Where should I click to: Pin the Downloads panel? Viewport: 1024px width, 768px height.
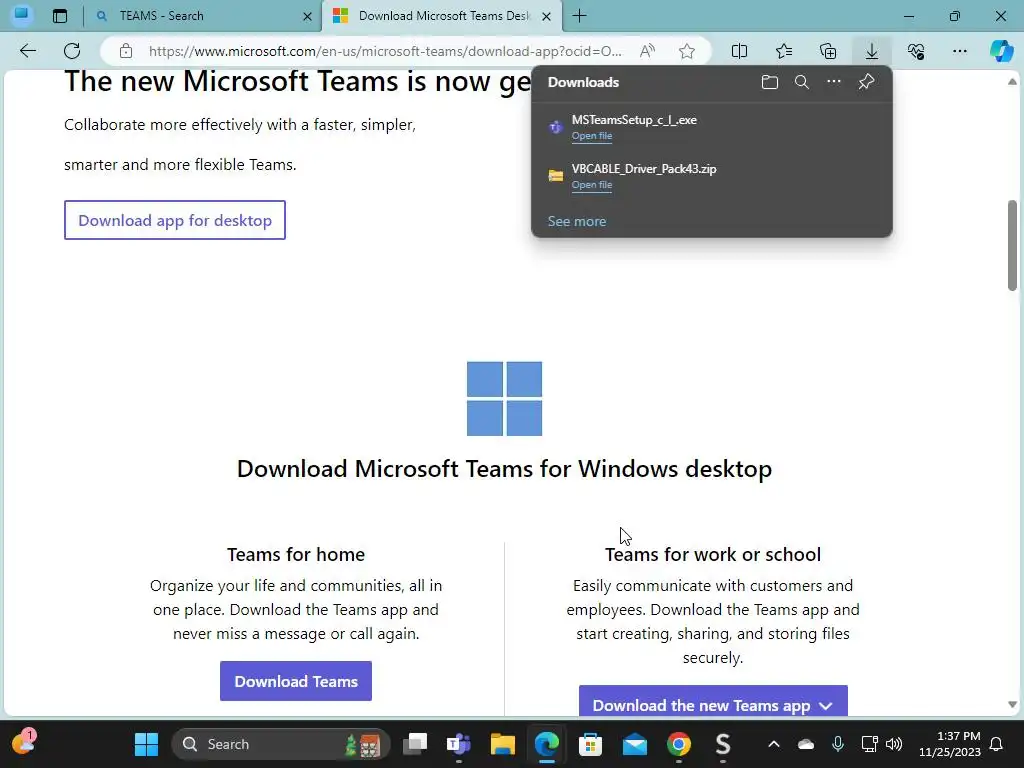click(x=866, y=82)
